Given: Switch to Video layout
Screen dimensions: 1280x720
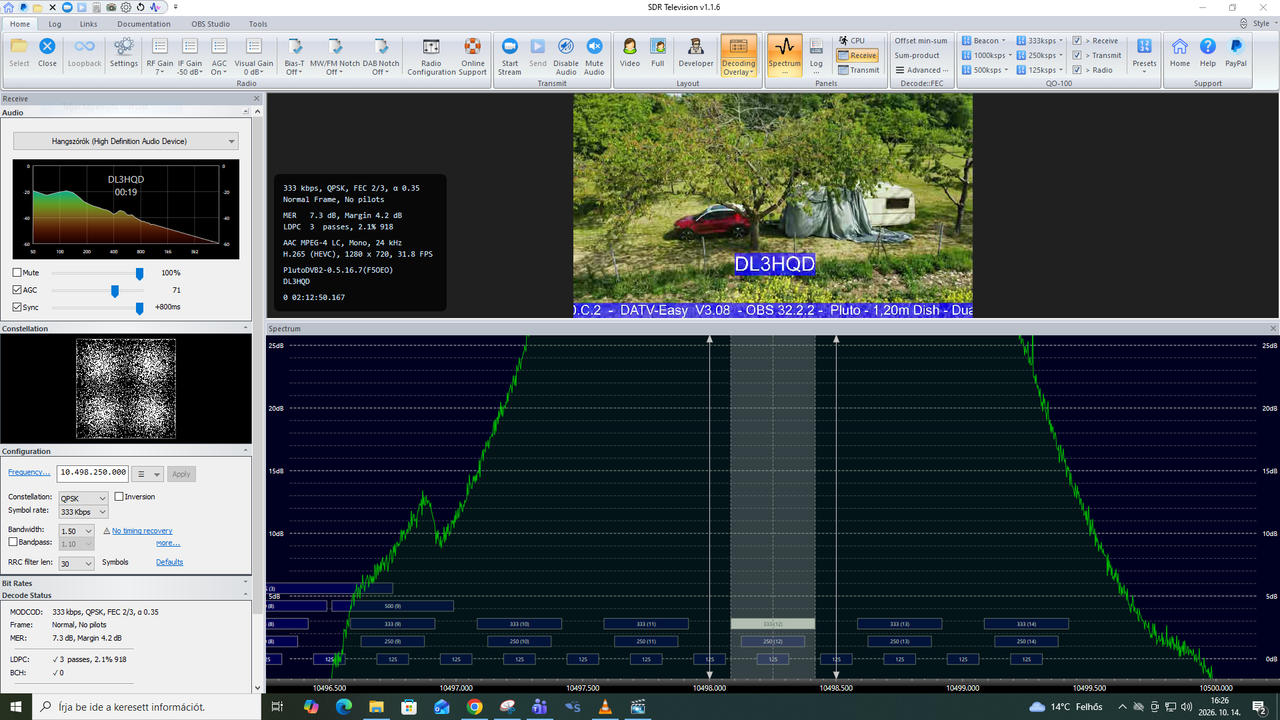Looking at the screenshot, I should coord(630,52).
